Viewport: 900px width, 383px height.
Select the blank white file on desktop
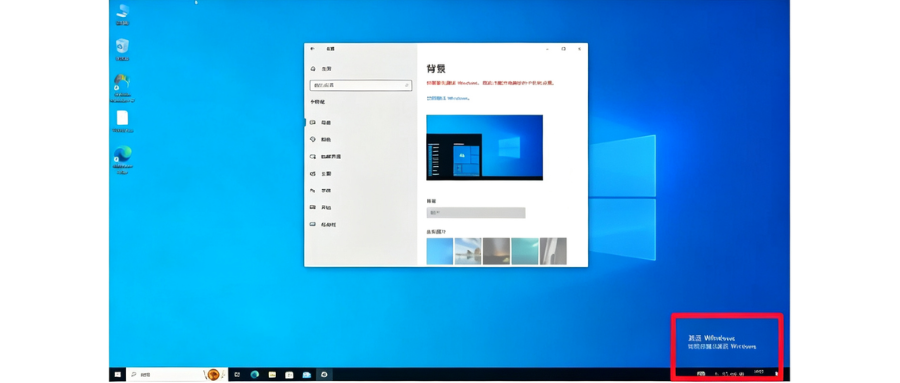pyautogui.click(x=122, y=121)
